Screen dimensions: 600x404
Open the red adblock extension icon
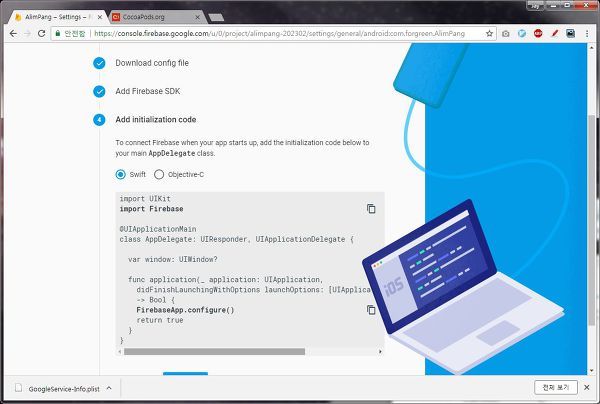538,34
